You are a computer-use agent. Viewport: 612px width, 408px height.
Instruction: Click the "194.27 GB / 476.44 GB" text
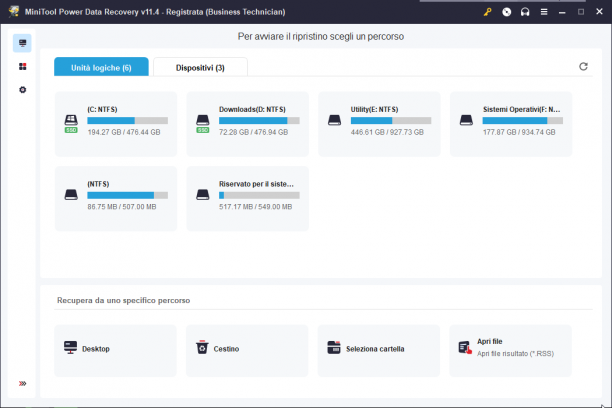click(124, 132)
